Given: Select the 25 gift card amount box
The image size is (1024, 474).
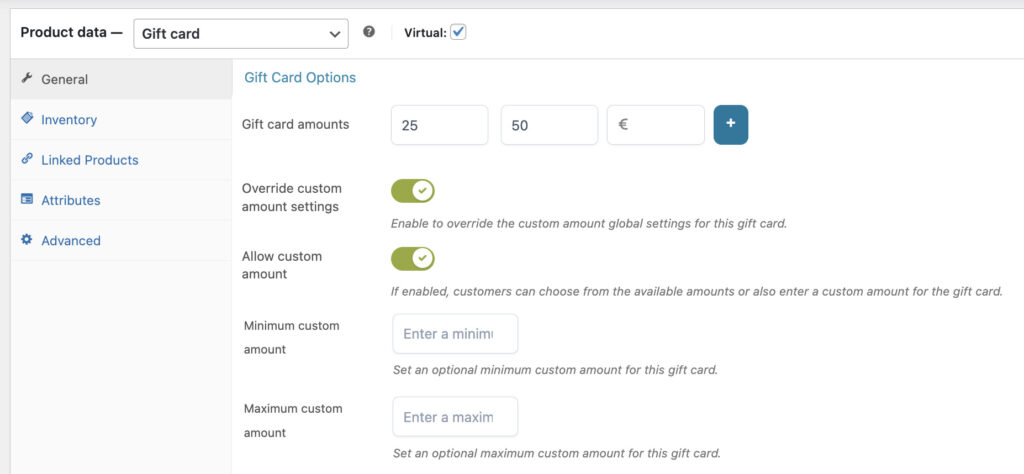Looking at the screenshot, I should coord(440,125).
